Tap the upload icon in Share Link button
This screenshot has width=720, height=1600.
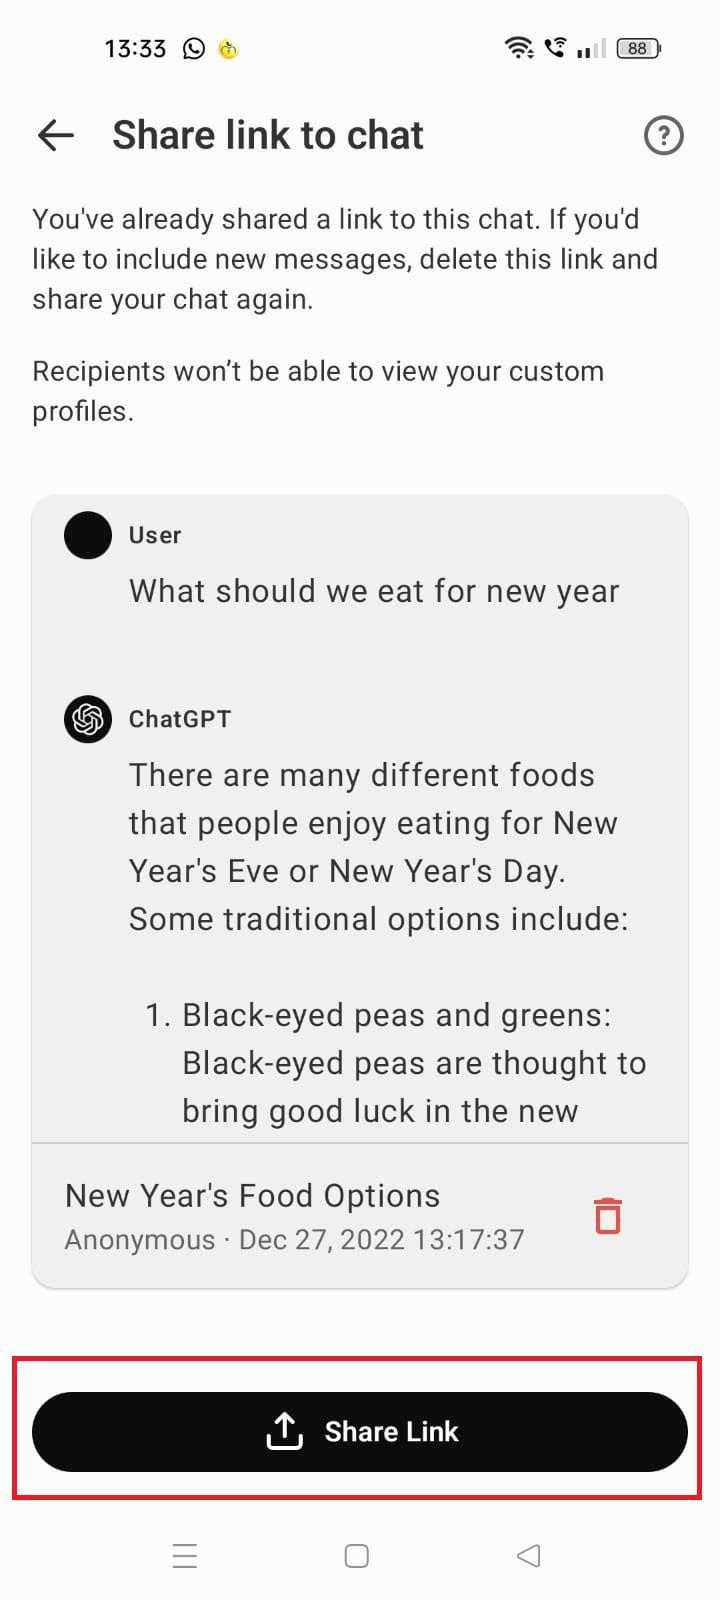[285, 1431]
